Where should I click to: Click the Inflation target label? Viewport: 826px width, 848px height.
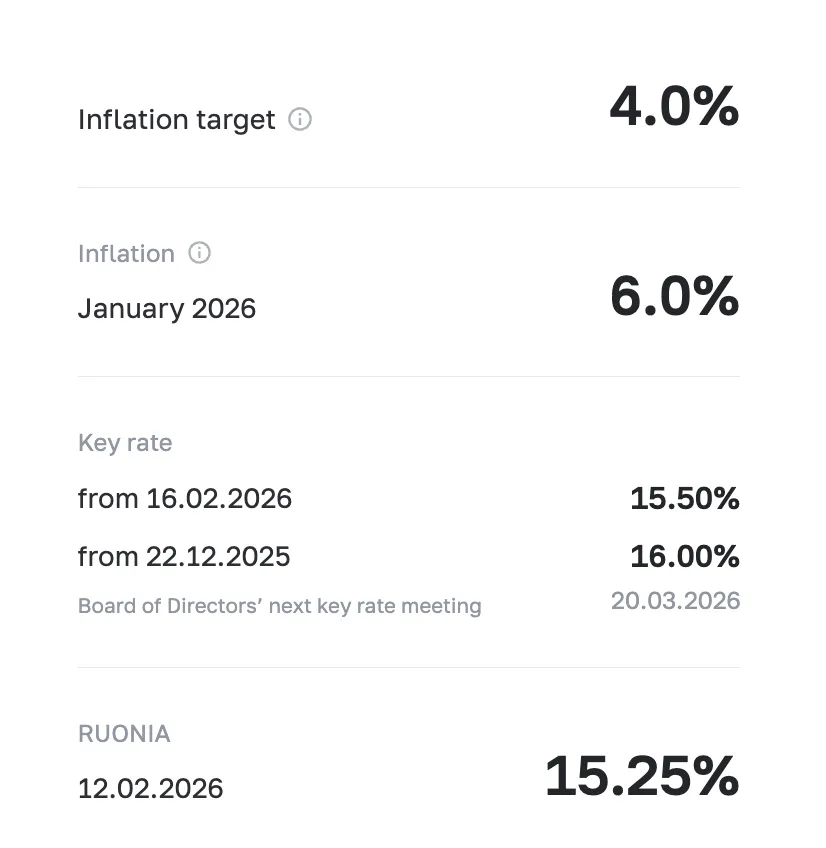(x=176, y=120)
